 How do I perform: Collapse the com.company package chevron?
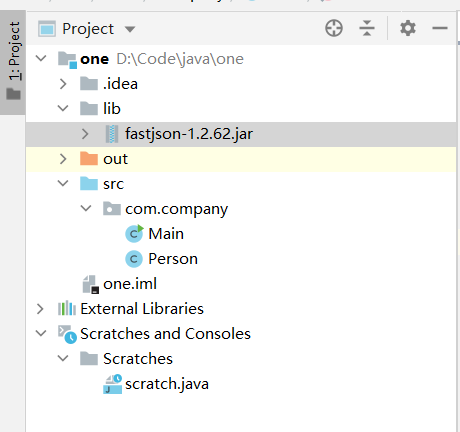click(86, 209)
